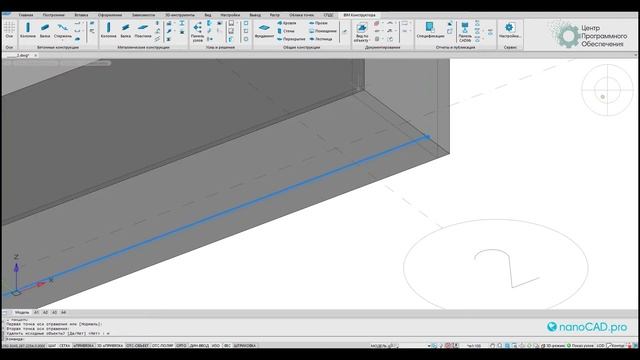Open the Построение ribbon tab
640x360 pixels.
[x=53, y=15]
